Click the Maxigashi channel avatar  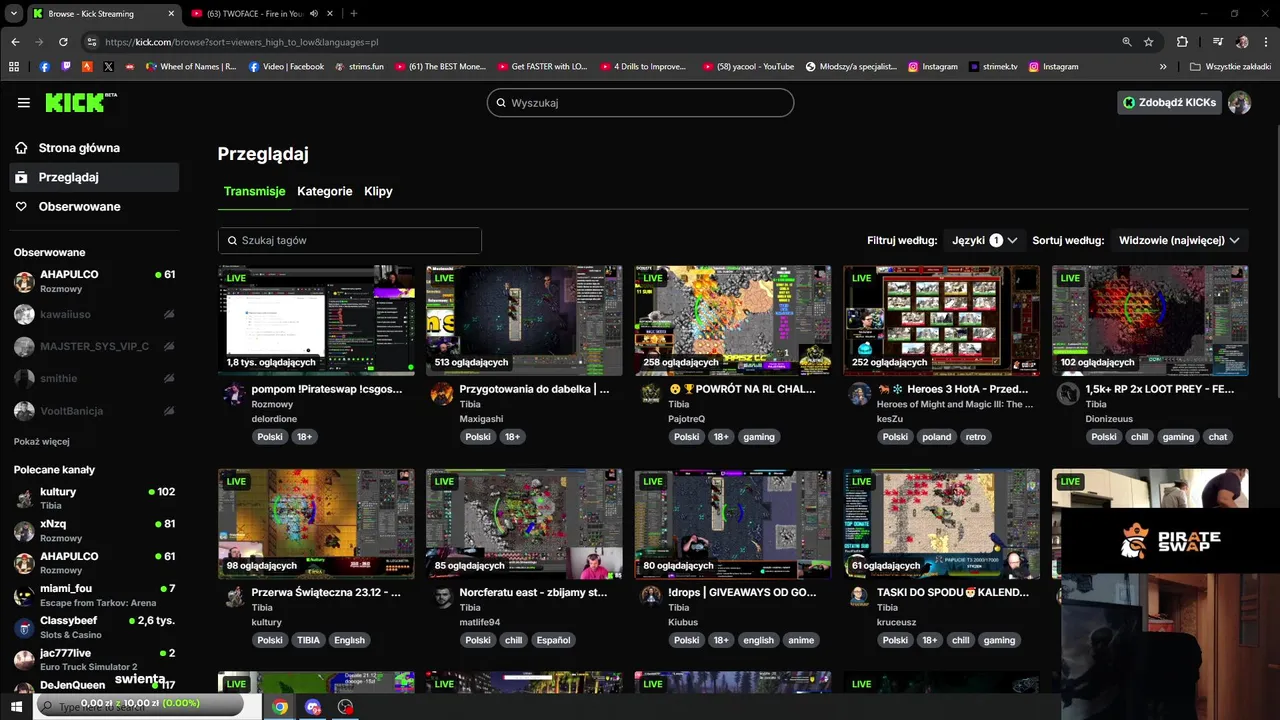pos(442,393)
